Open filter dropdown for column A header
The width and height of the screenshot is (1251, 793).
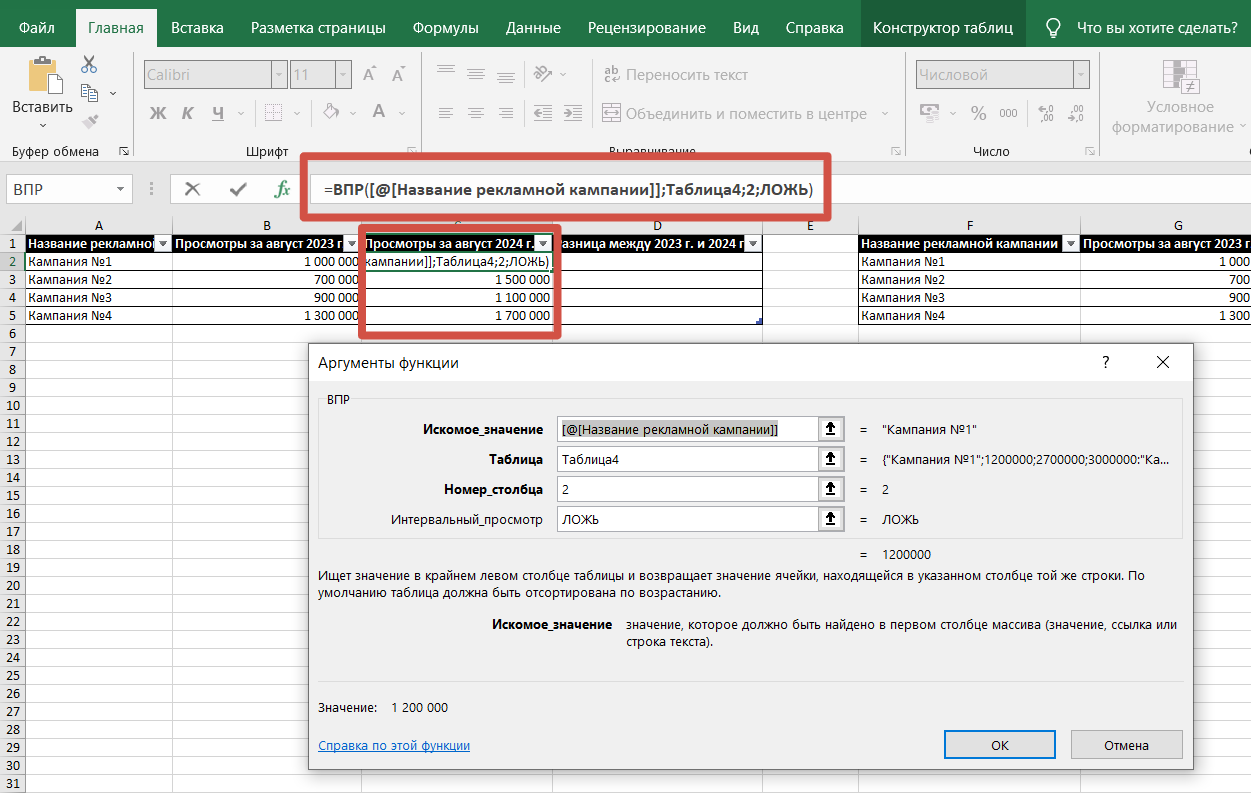(162, 244)
